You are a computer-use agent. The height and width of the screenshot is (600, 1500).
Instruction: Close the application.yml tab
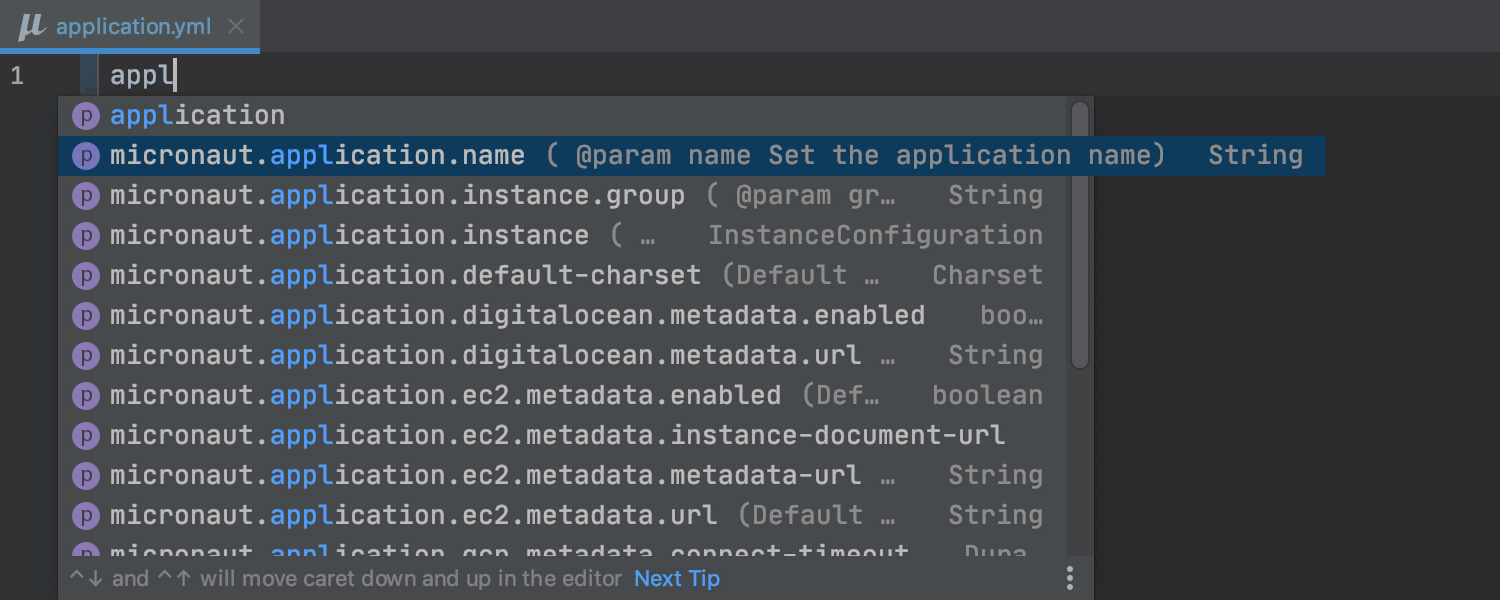pos(236,27)
